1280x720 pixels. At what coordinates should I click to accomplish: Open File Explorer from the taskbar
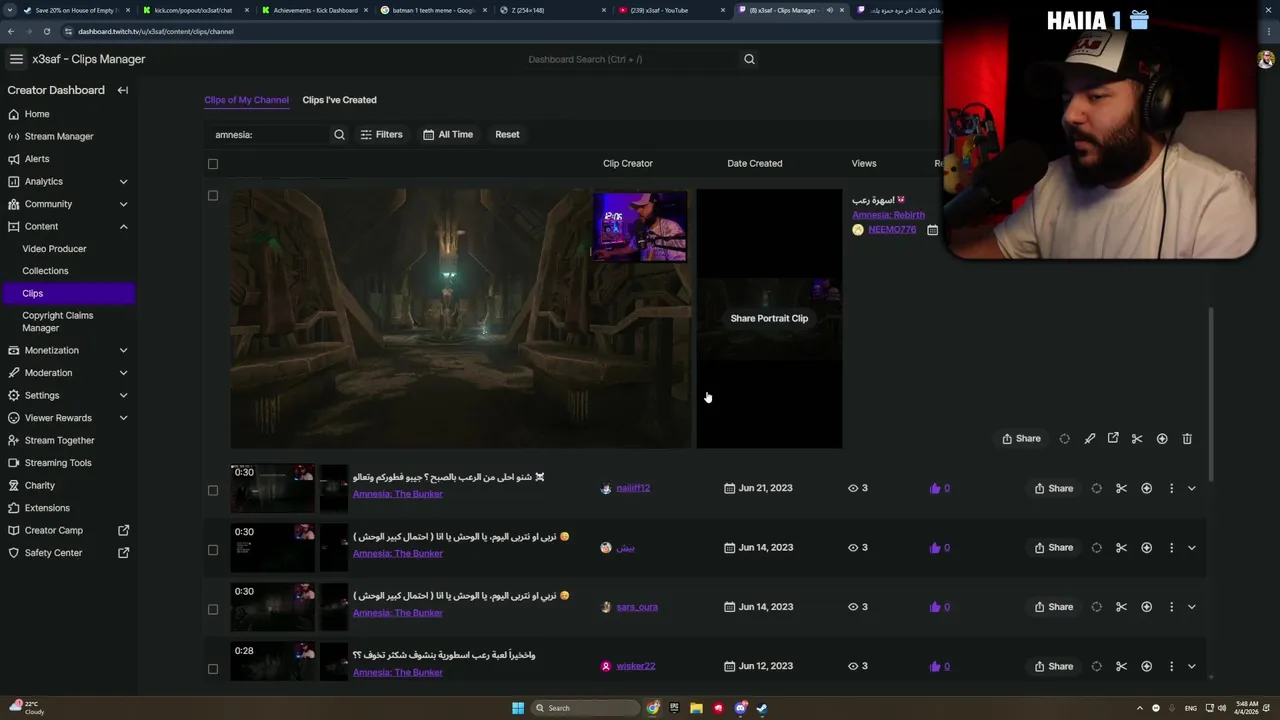click(696, 708)
